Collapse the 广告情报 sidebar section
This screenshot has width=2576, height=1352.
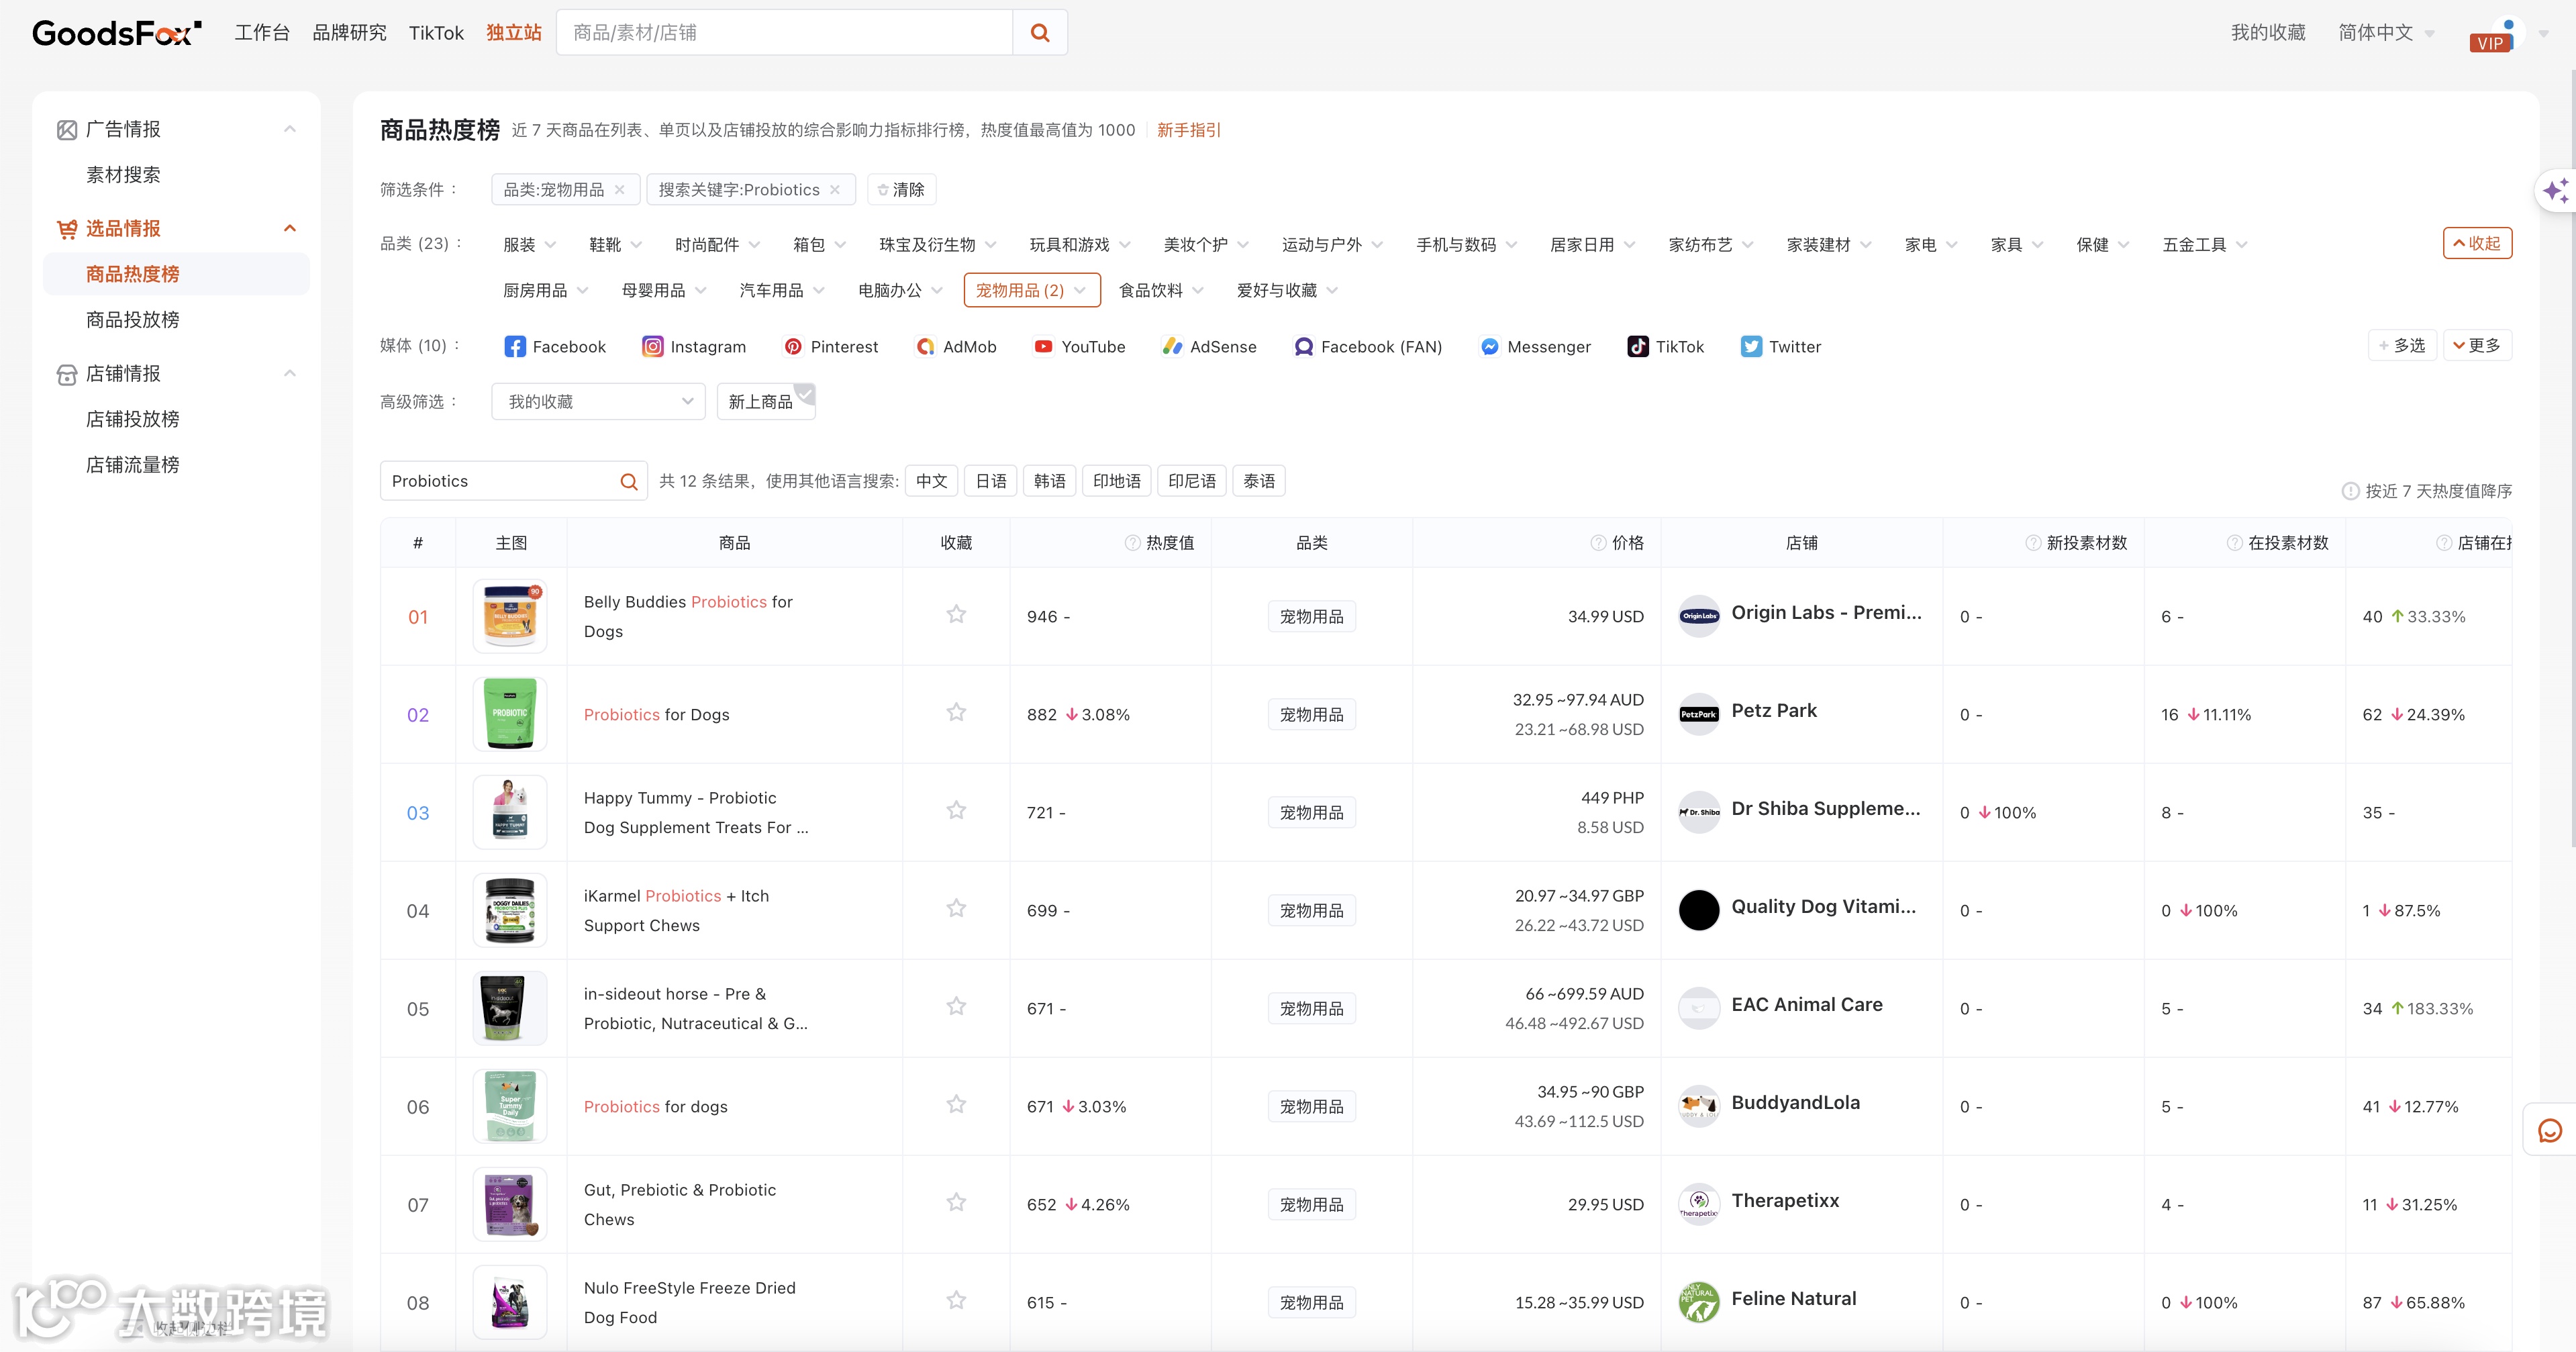[x=289, y=129]
